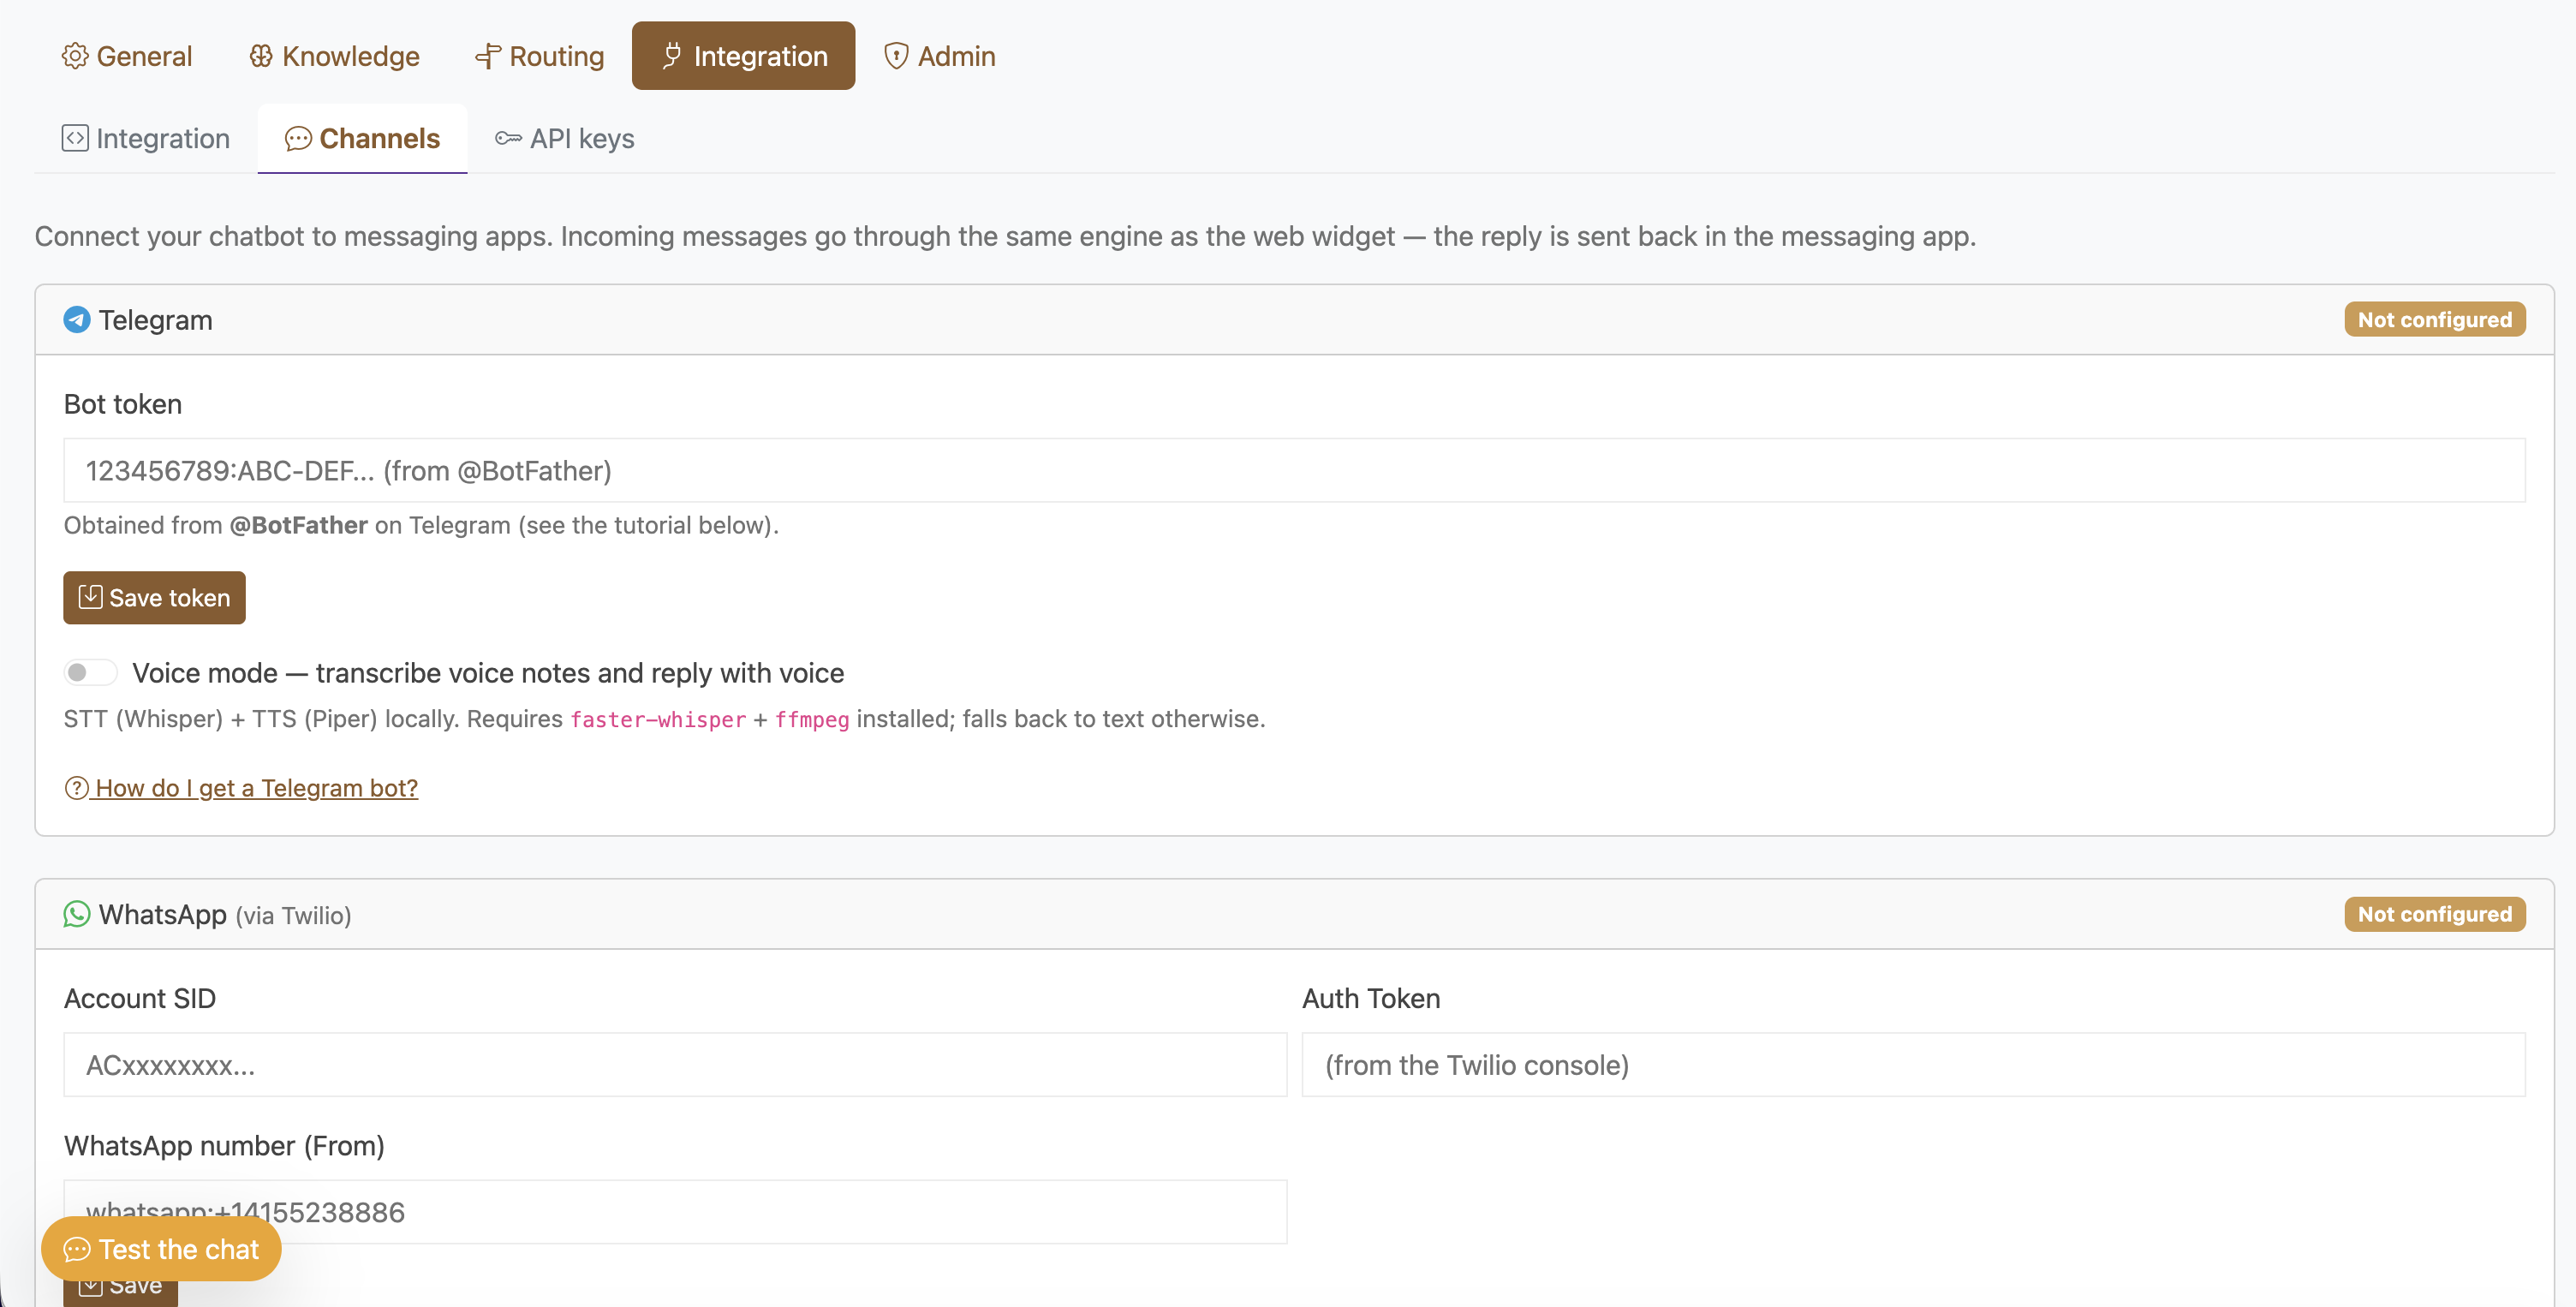The image size is (2576, 1307).
Task: Click the brain icon beside Knowledge
Action: pos(261,56)
